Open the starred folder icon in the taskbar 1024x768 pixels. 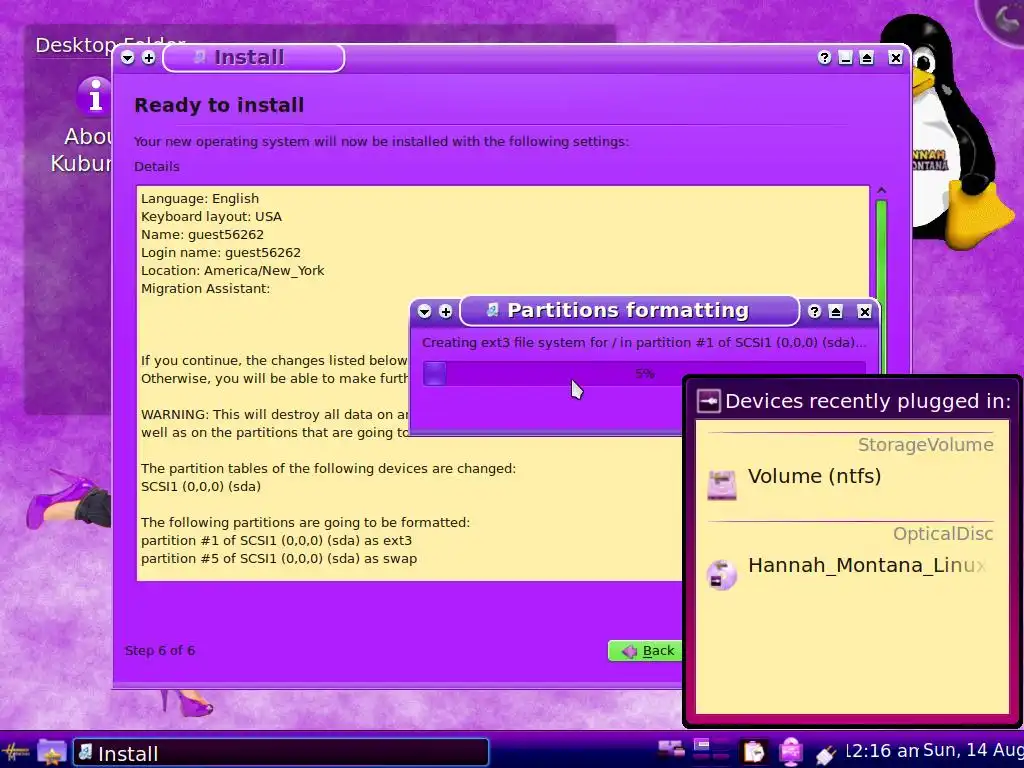click(x=51, y=752)
